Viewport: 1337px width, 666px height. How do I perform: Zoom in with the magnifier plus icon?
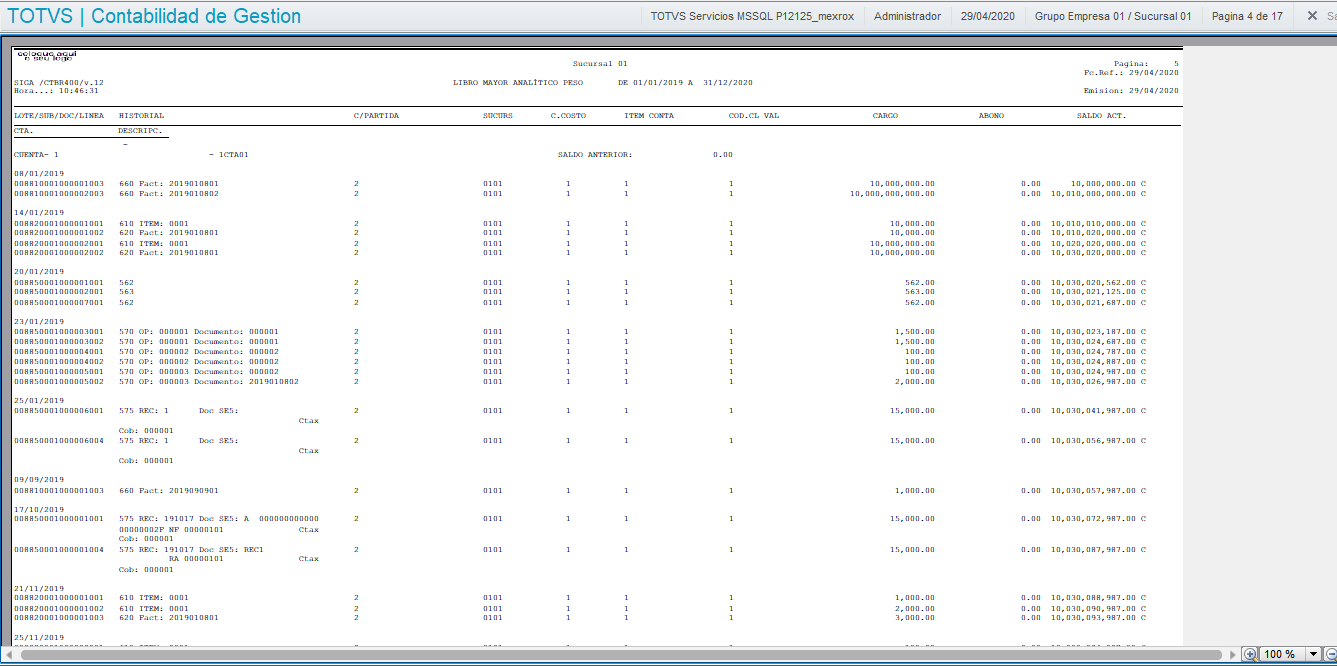point(1250,654)
